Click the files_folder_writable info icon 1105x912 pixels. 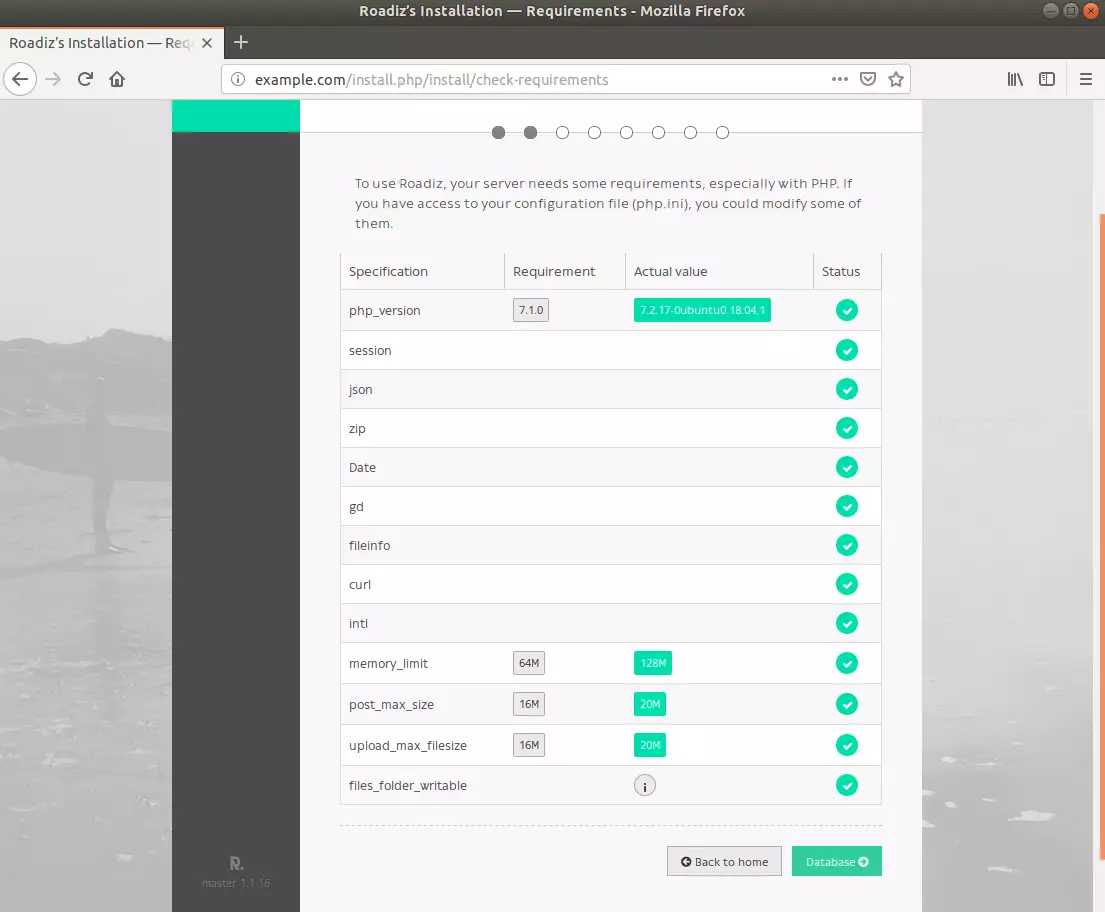pyautogui.click(x=644, y=785)
